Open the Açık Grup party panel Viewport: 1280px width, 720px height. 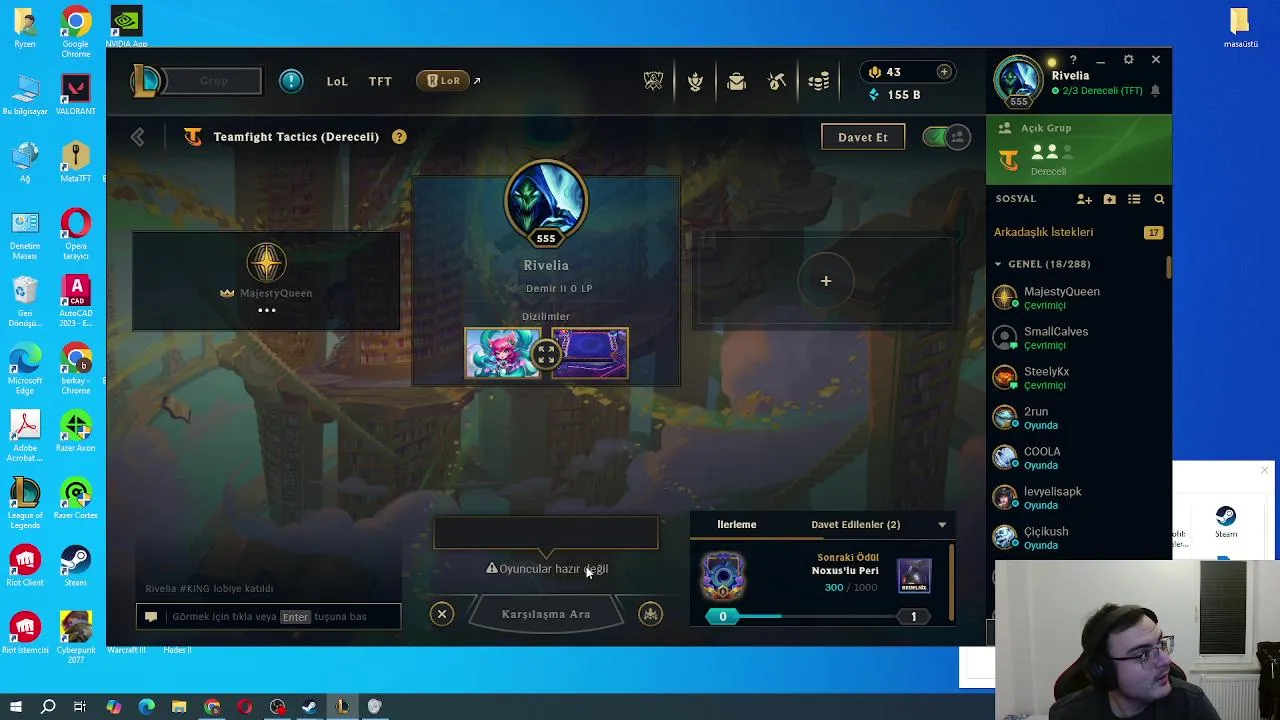coord(1079,150)
